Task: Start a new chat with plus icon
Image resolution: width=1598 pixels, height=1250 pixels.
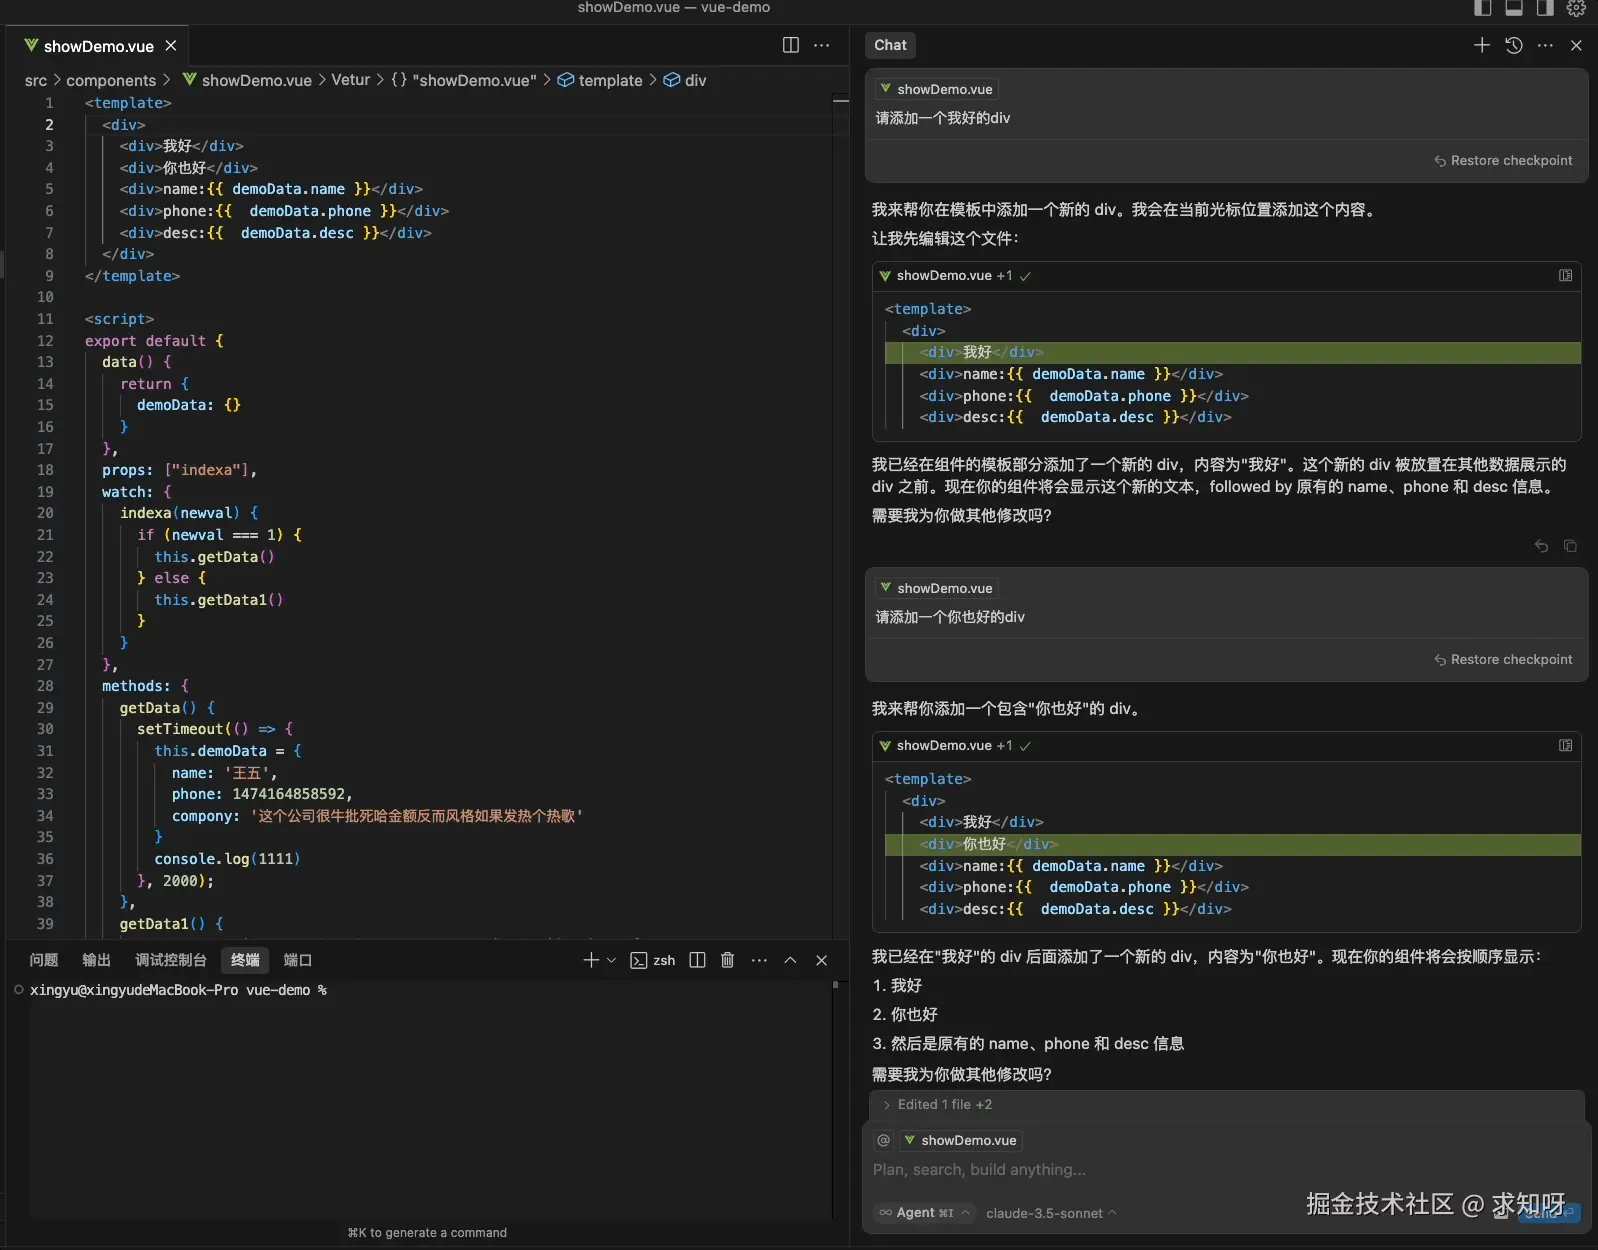Action: [1482, 45]
